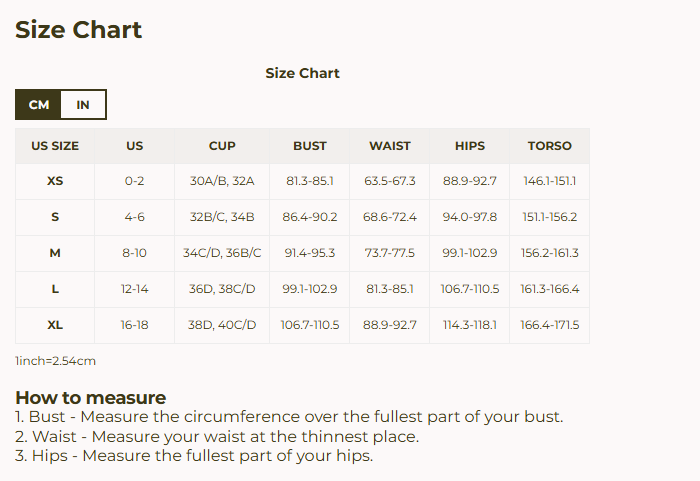Screen dimensions: 700x481
Task: Click the 91.4-95.3 bust value
Action: coord(310,254)
